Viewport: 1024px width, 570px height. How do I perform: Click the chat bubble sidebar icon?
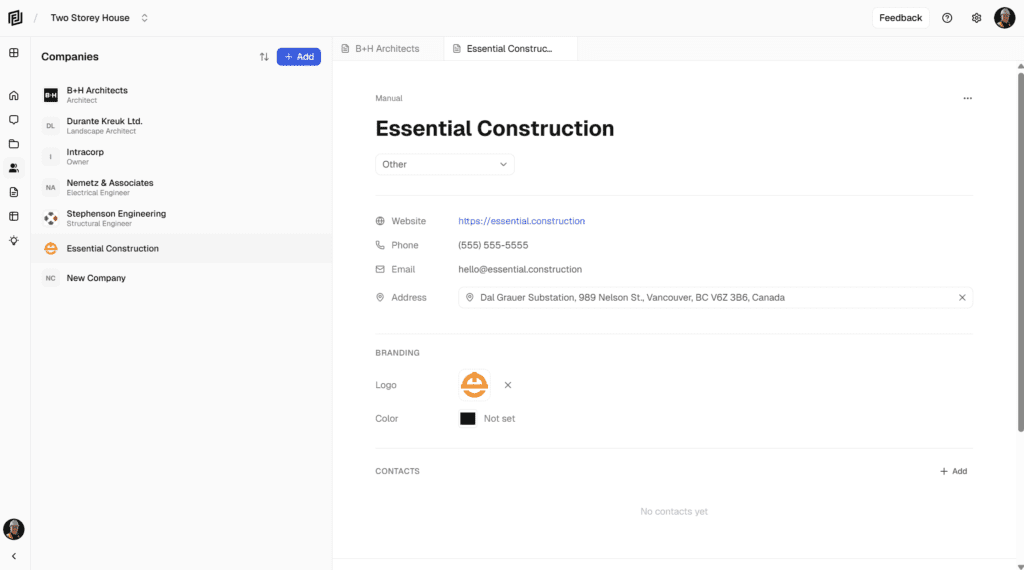click(14, 120)
